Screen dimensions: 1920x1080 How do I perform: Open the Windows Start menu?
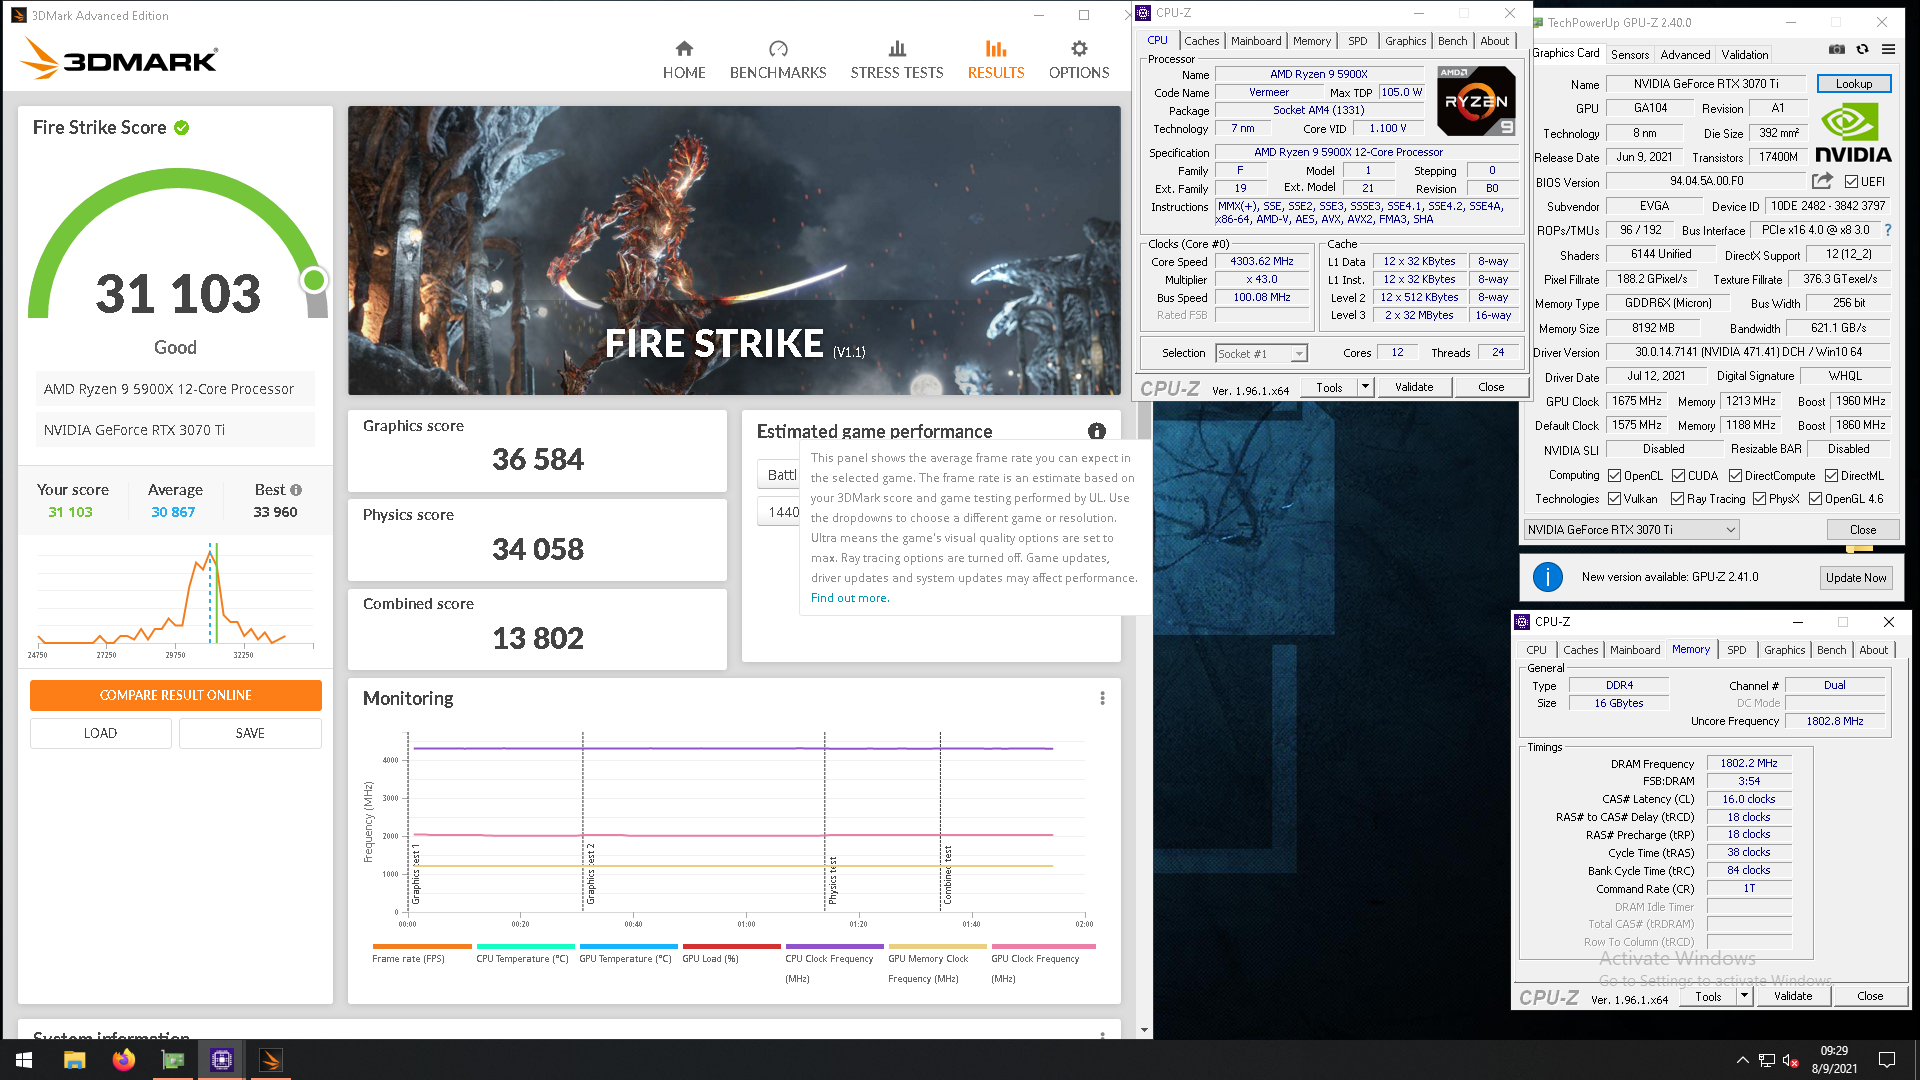pyautogui.click(x=24, y=1060)
